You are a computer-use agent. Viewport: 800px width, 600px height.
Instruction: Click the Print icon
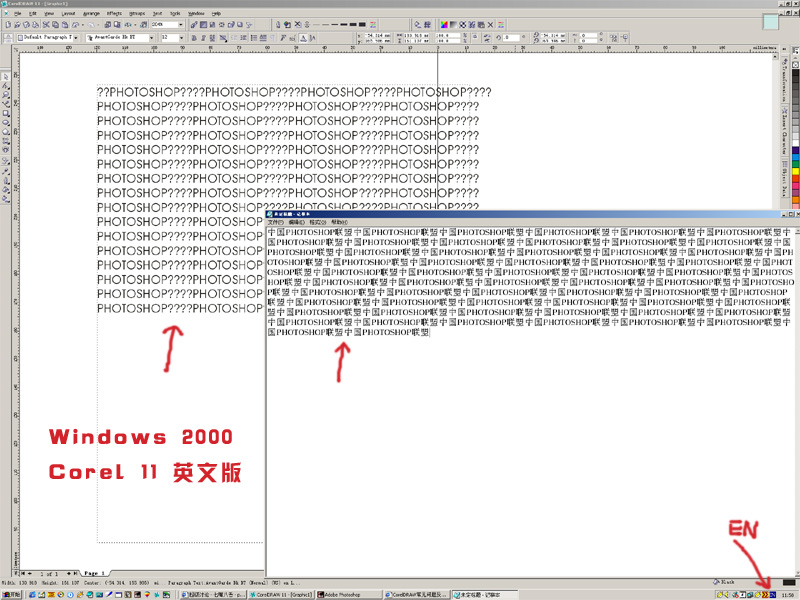coord(35,24)
